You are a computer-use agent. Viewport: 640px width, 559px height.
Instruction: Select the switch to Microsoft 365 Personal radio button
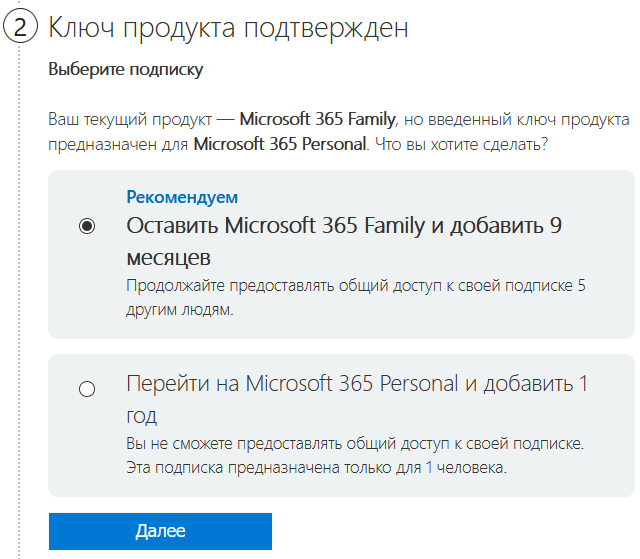click(87, 388)
